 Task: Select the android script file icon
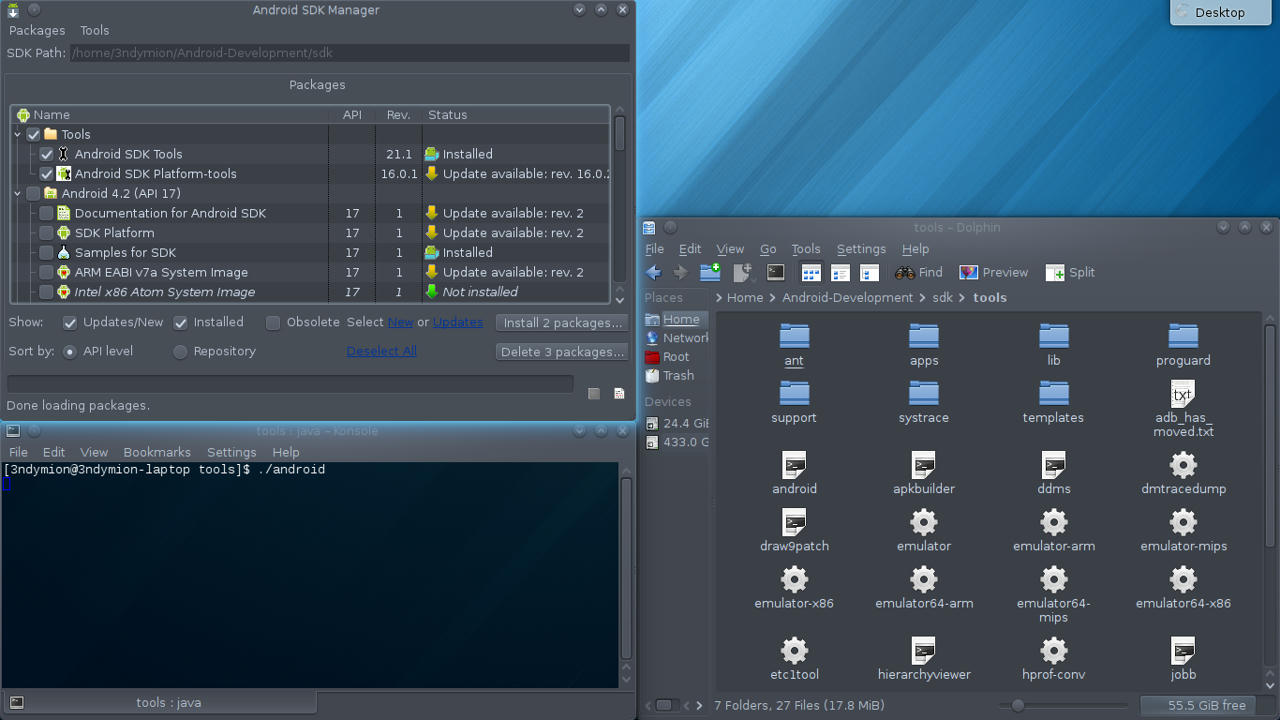point(794,464)
